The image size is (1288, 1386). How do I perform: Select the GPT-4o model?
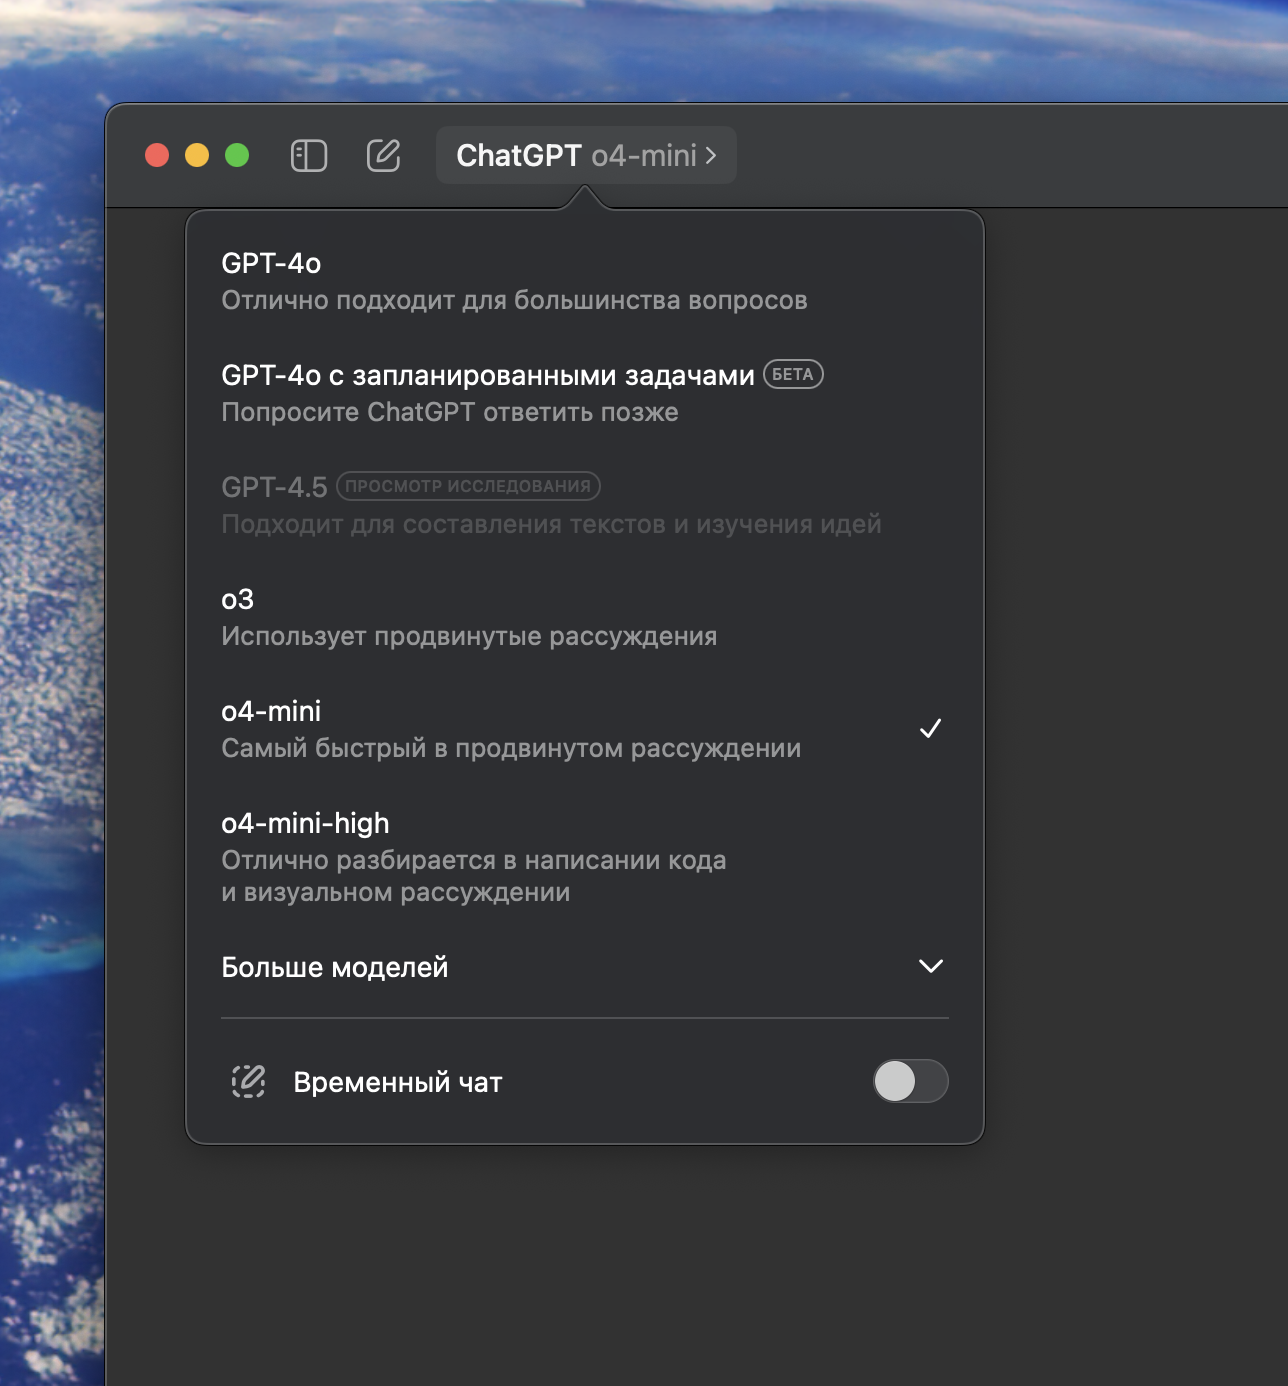[585, 281]
